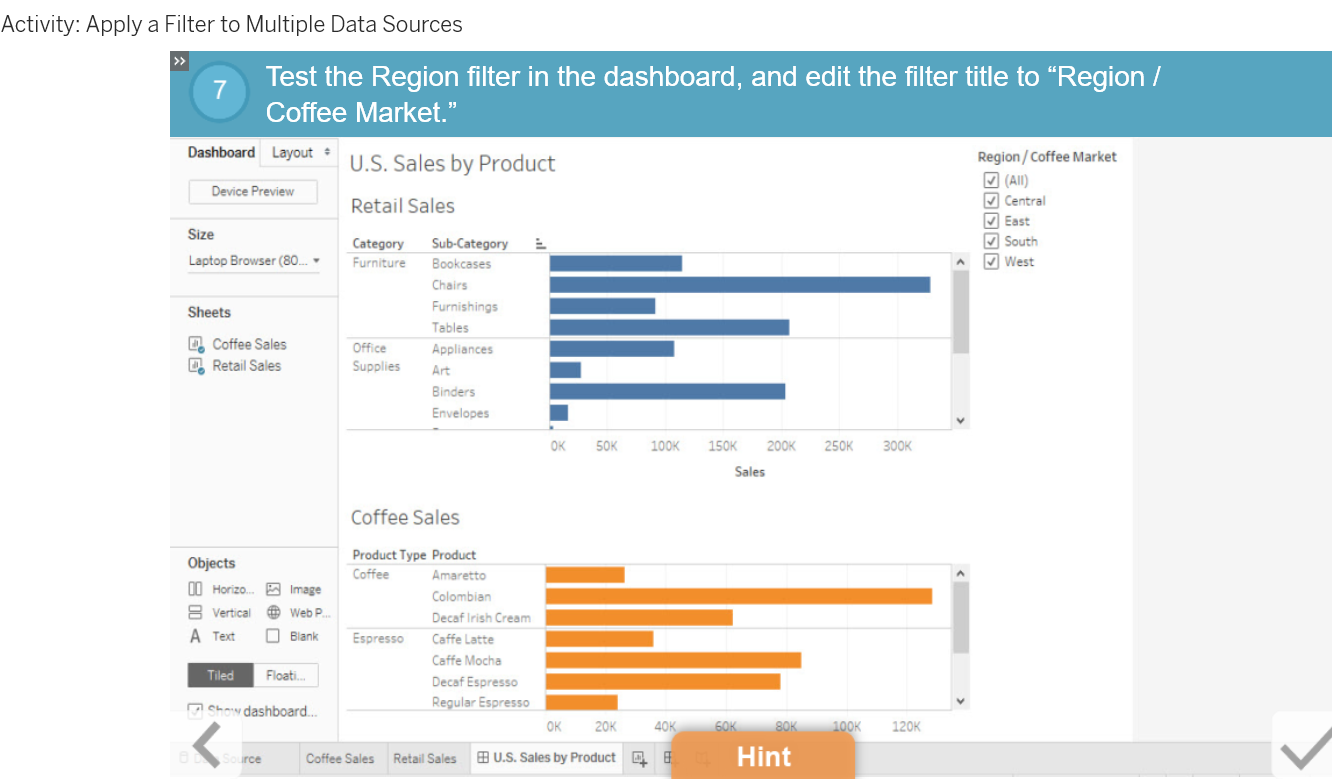Click the Bookcases row label

[x=461, y=264]
